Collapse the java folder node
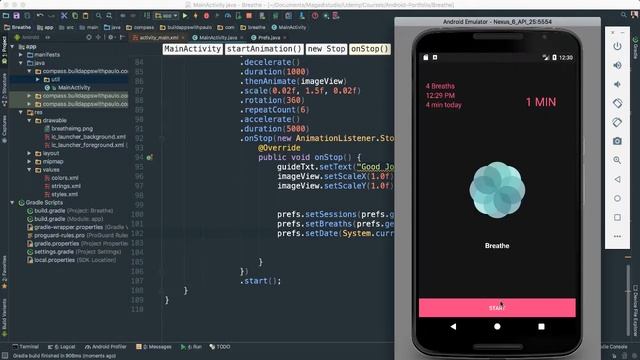640x360 pixels. point(21,63)
